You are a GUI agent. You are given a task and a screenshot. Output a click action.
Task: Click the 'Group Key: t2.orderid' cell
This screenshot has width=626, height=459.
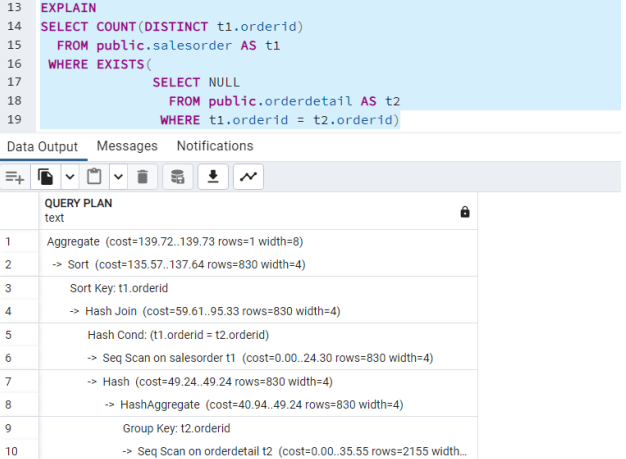[x=258, y=428]
